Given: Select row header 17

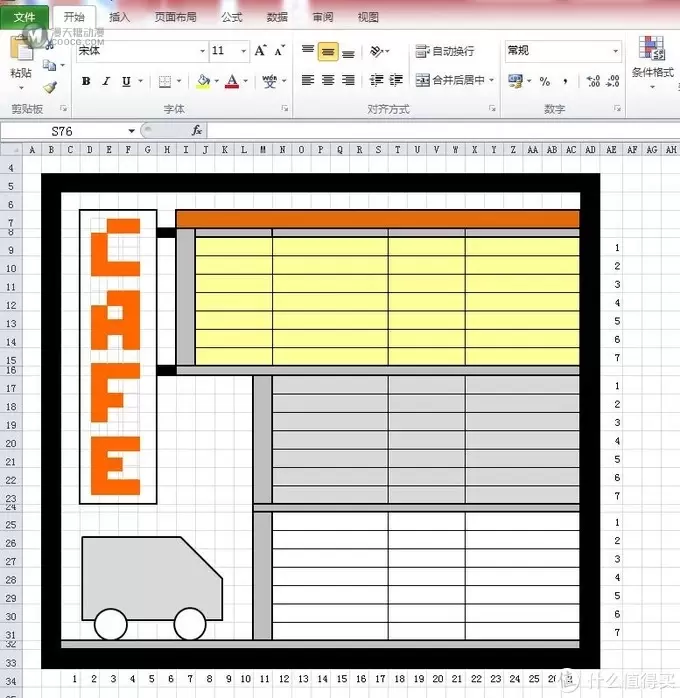Looking at the screenshot, I should [x=11, y=389].
